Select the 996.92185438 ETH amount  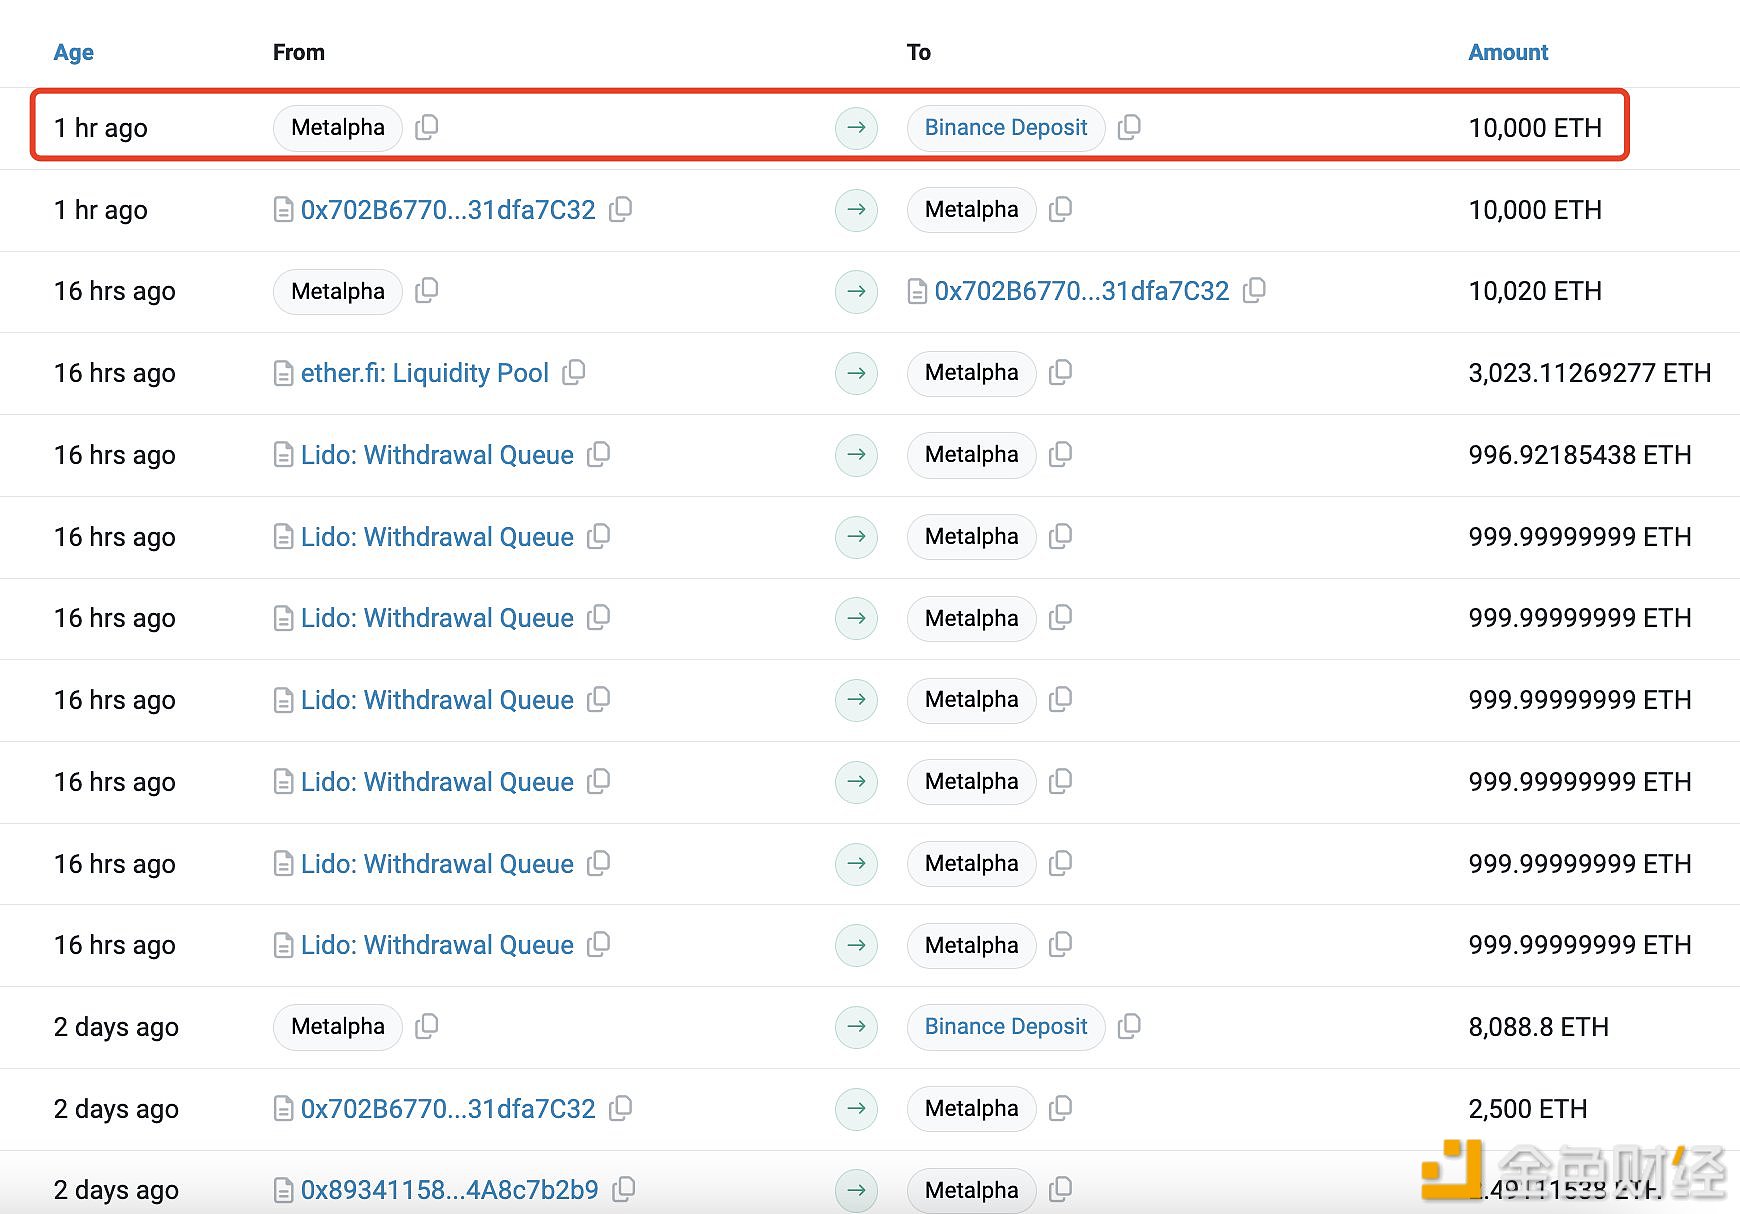click(1580, 455)
